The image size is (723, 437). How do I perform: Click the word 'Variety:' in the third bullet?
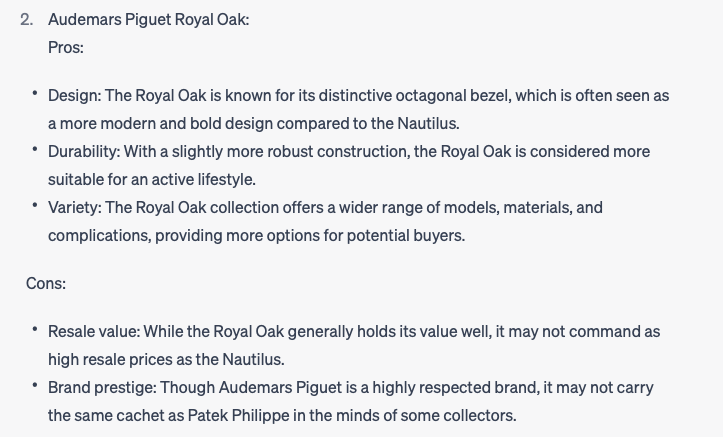coord(75,207)
